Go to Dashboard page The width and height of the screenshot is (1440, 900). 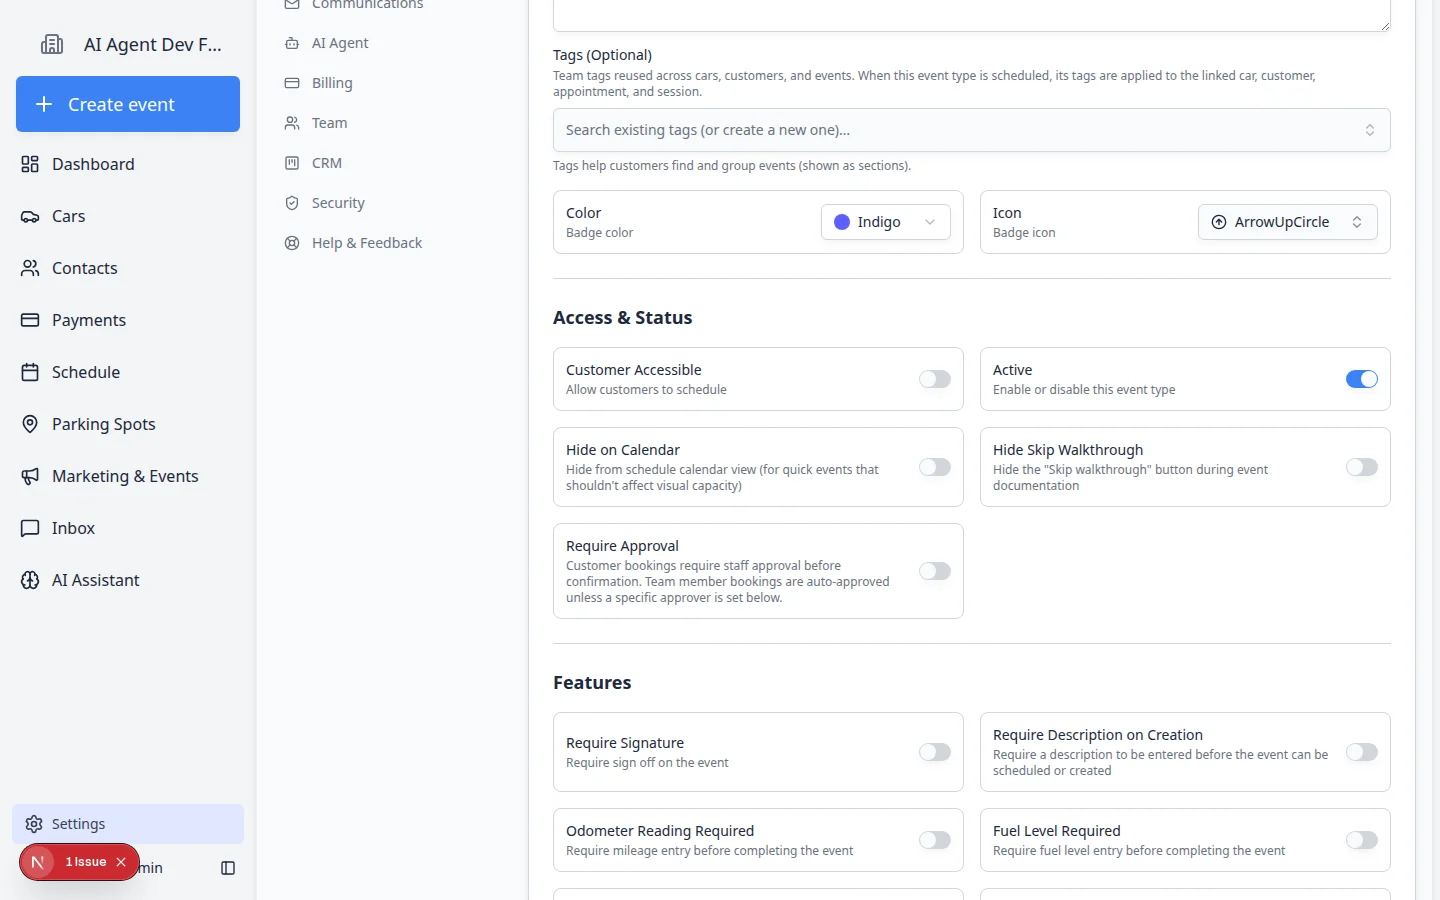tap(93, 164)
